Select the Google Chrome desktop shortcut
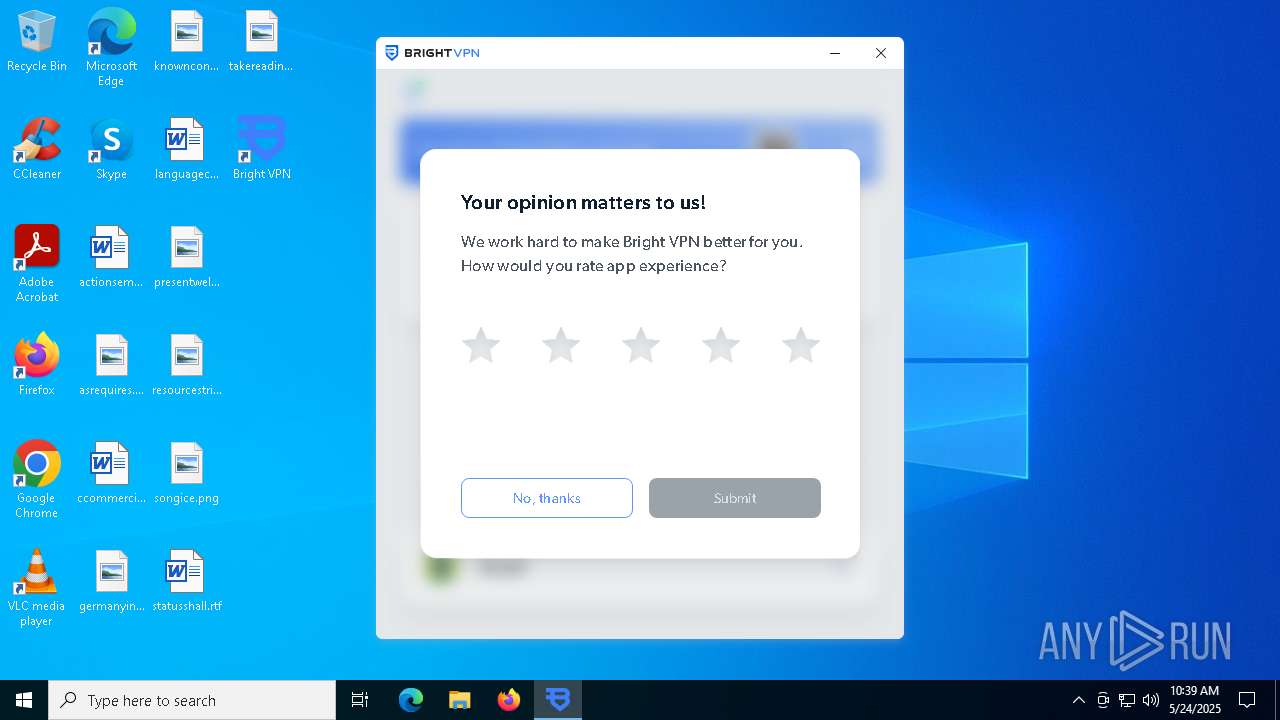The image size is (1280, 720). point(37,480)
